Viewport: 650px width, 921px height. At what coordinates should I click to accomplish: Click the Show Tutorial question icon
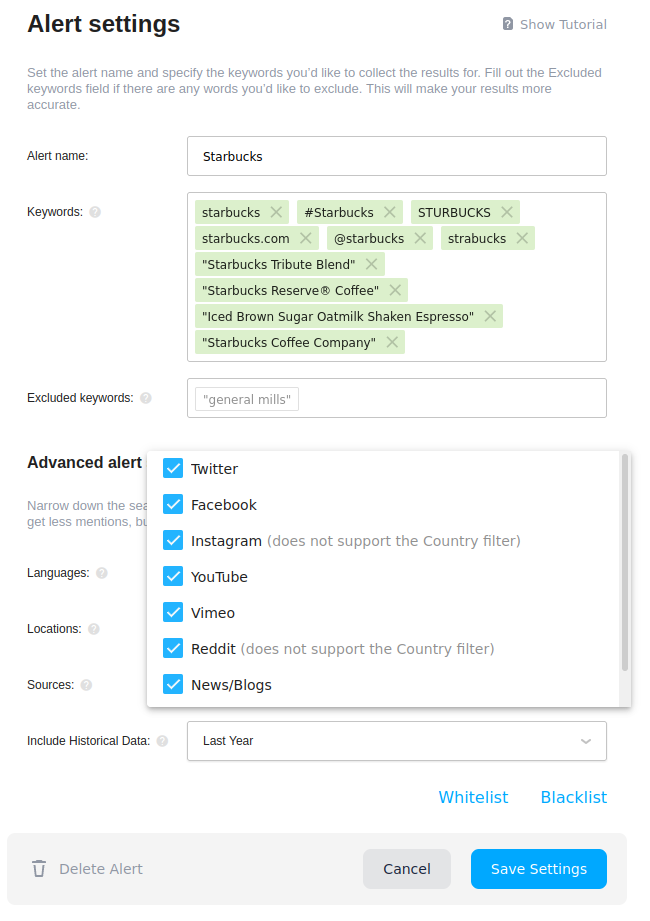coord(508,24)
